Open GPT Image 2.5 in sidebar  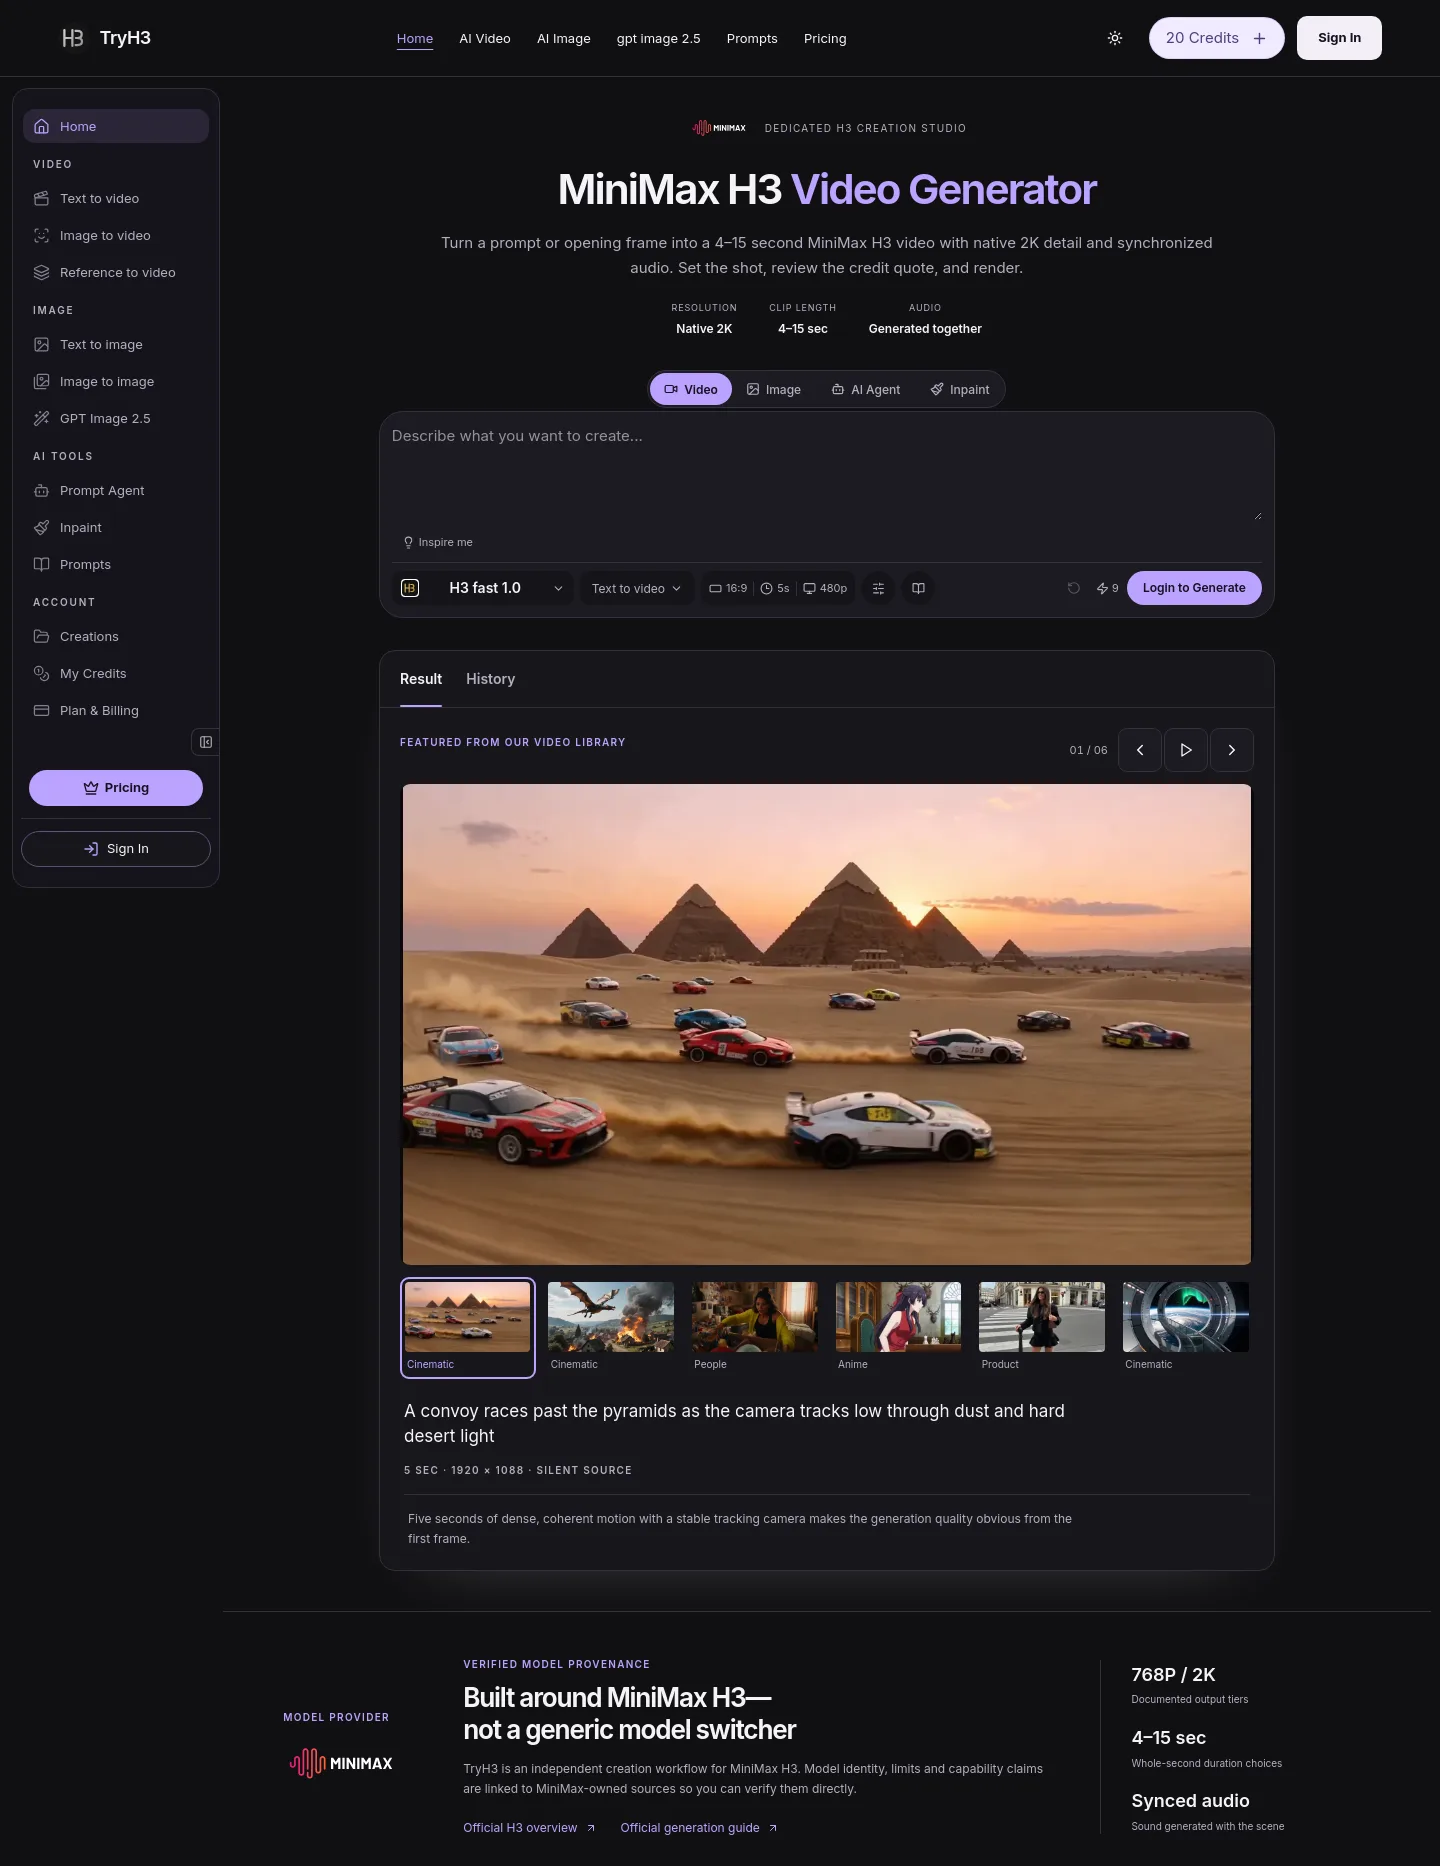coord(116,418)
